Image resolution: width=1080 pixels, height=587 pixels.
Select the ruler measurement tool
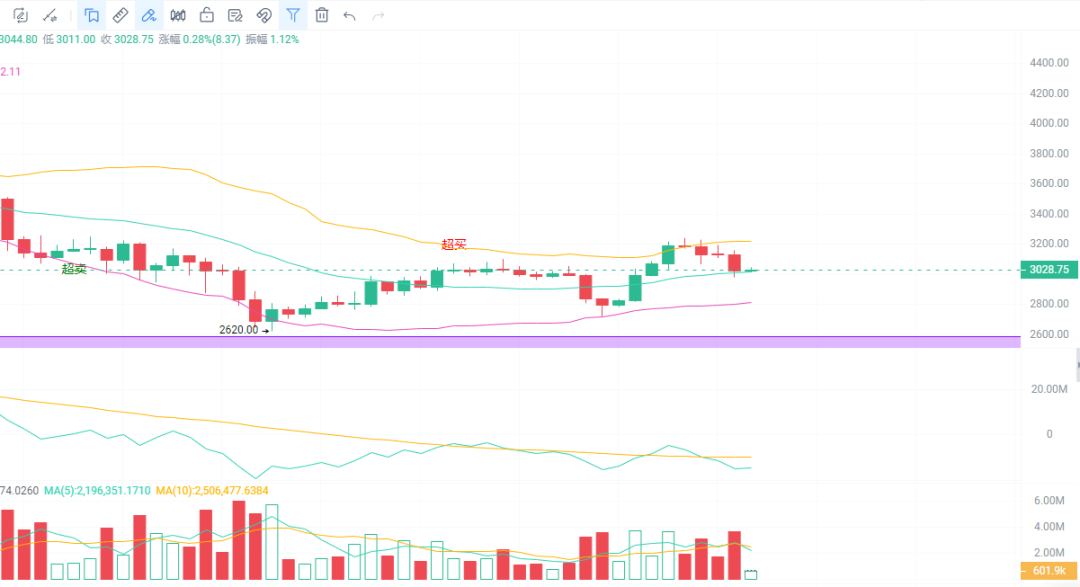point(119,15)
